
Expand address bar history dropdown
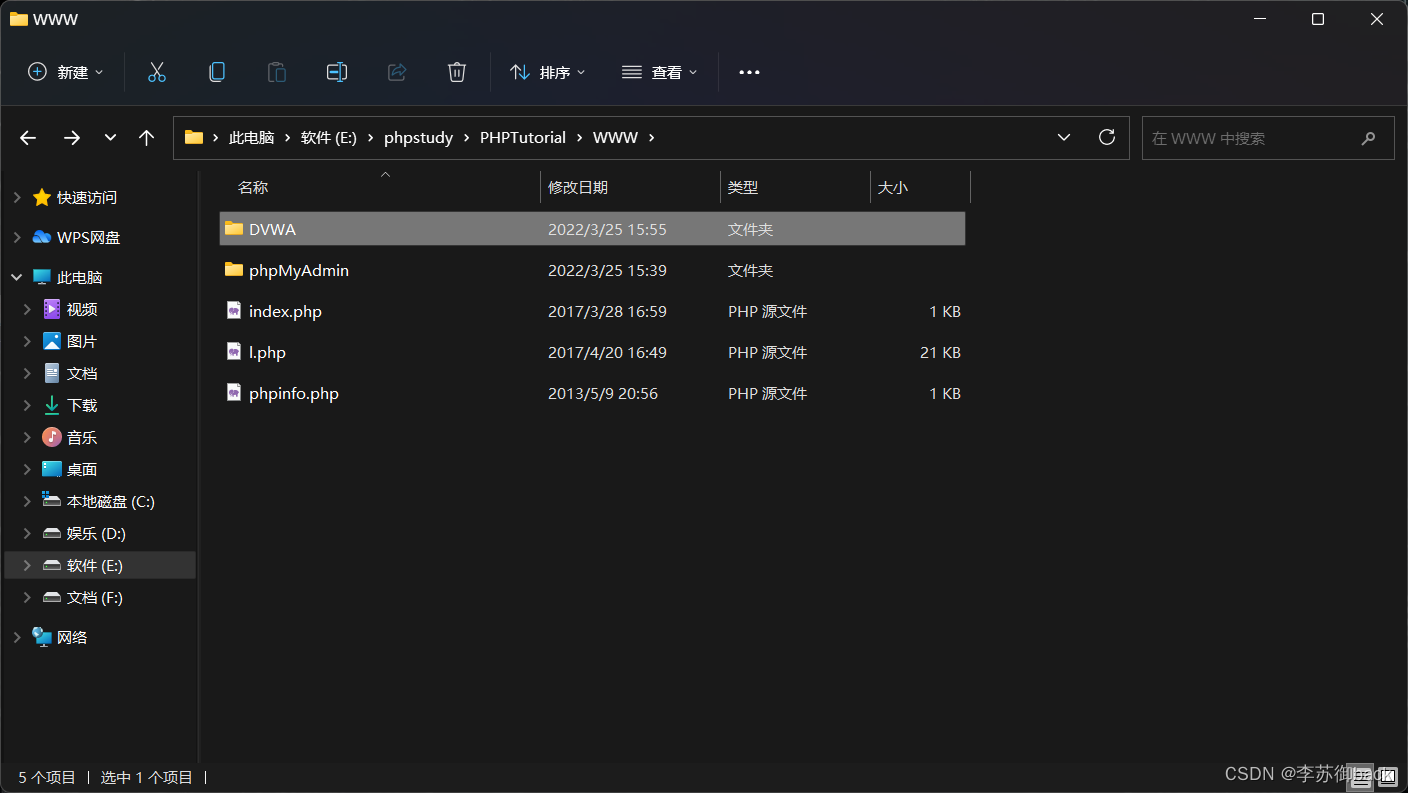1064,138
